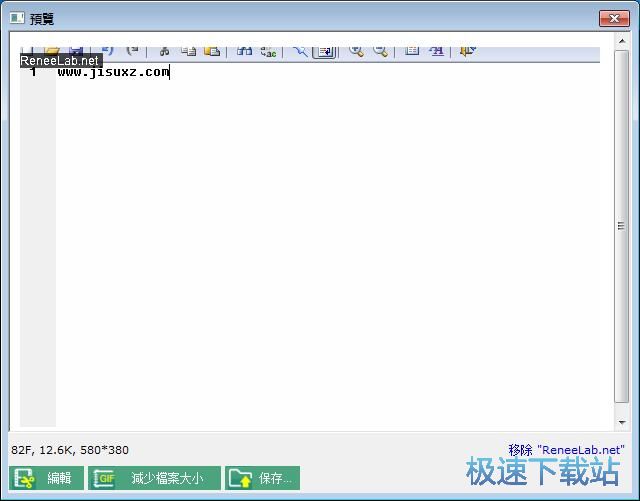This screenshot has width=640, height=501.
Task: Click the redo arrow icon
Action: [133, 51]
